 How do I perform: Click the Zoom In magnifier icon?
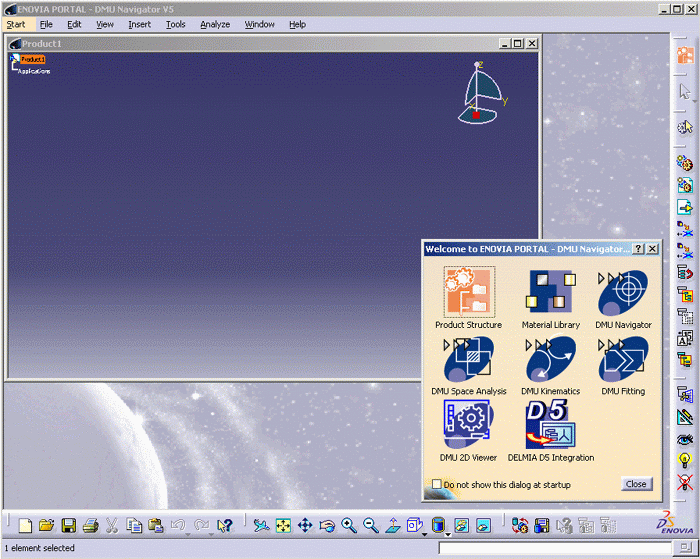click(349, 526)
